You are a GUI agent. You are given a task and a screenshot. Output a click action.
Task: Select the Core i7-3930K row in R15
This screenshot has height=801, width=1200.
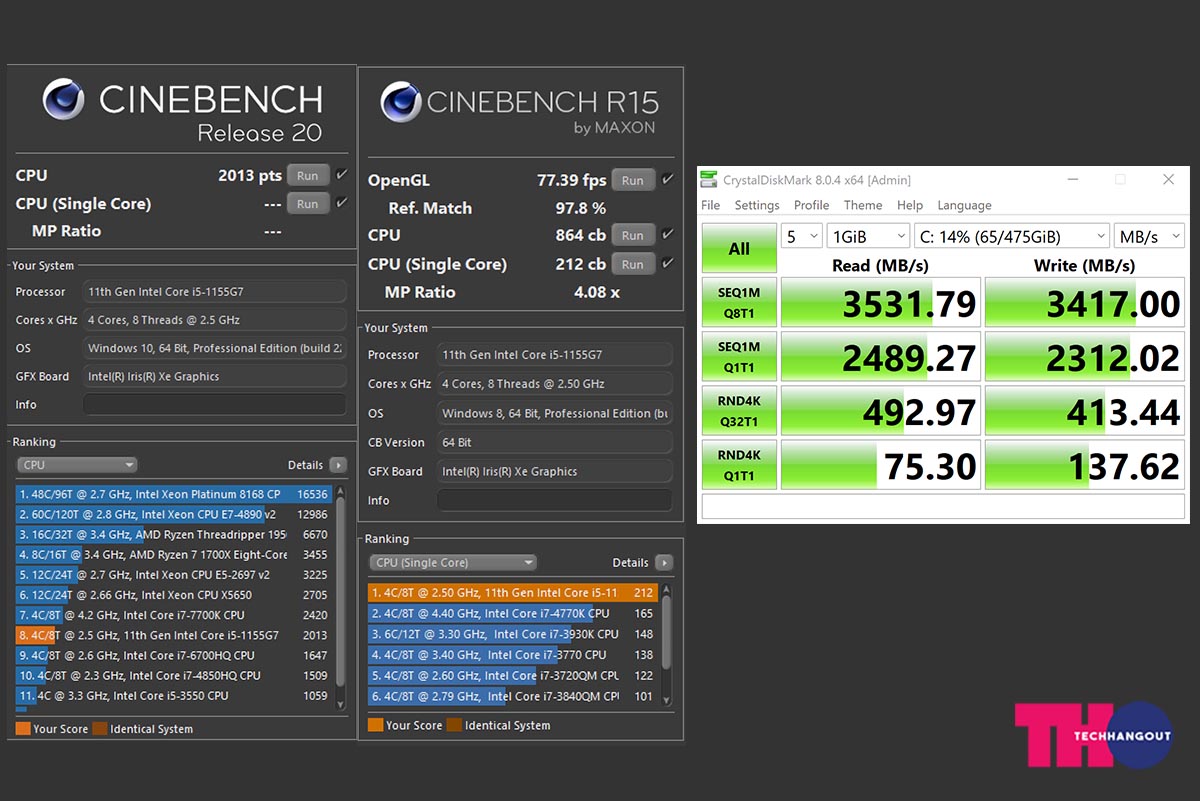click(513, 634)
